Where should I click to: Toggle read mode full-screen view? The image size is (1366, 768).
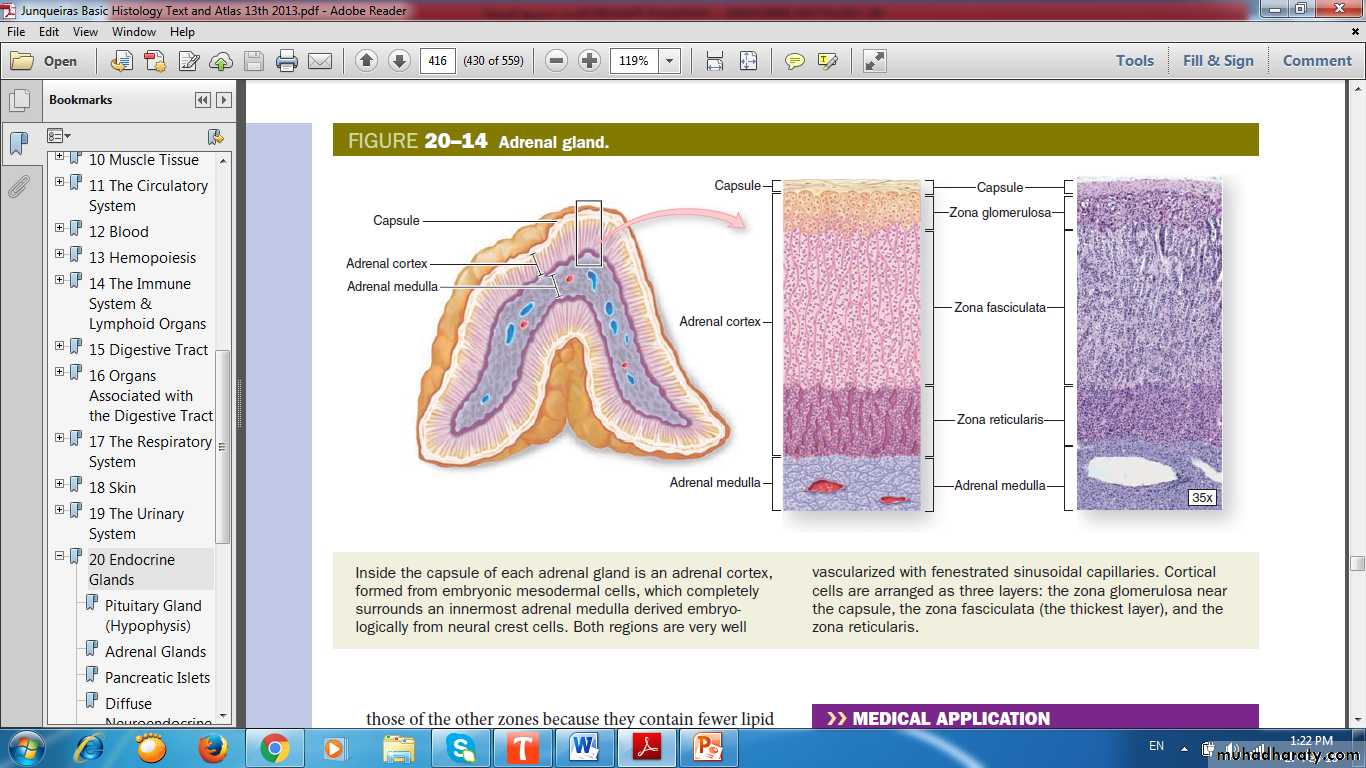[875, 61]
